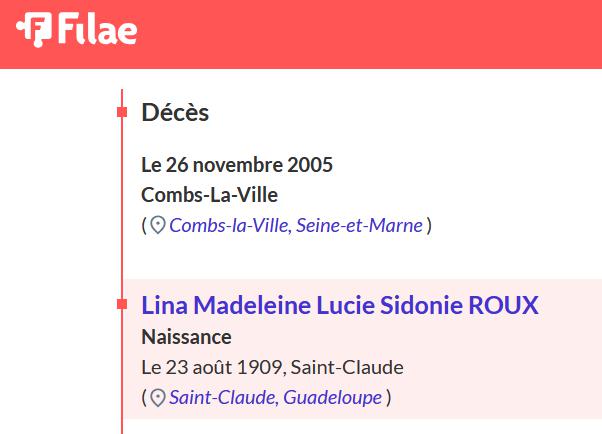Click the surname ROUX in the name heading

tap(503, 305)
